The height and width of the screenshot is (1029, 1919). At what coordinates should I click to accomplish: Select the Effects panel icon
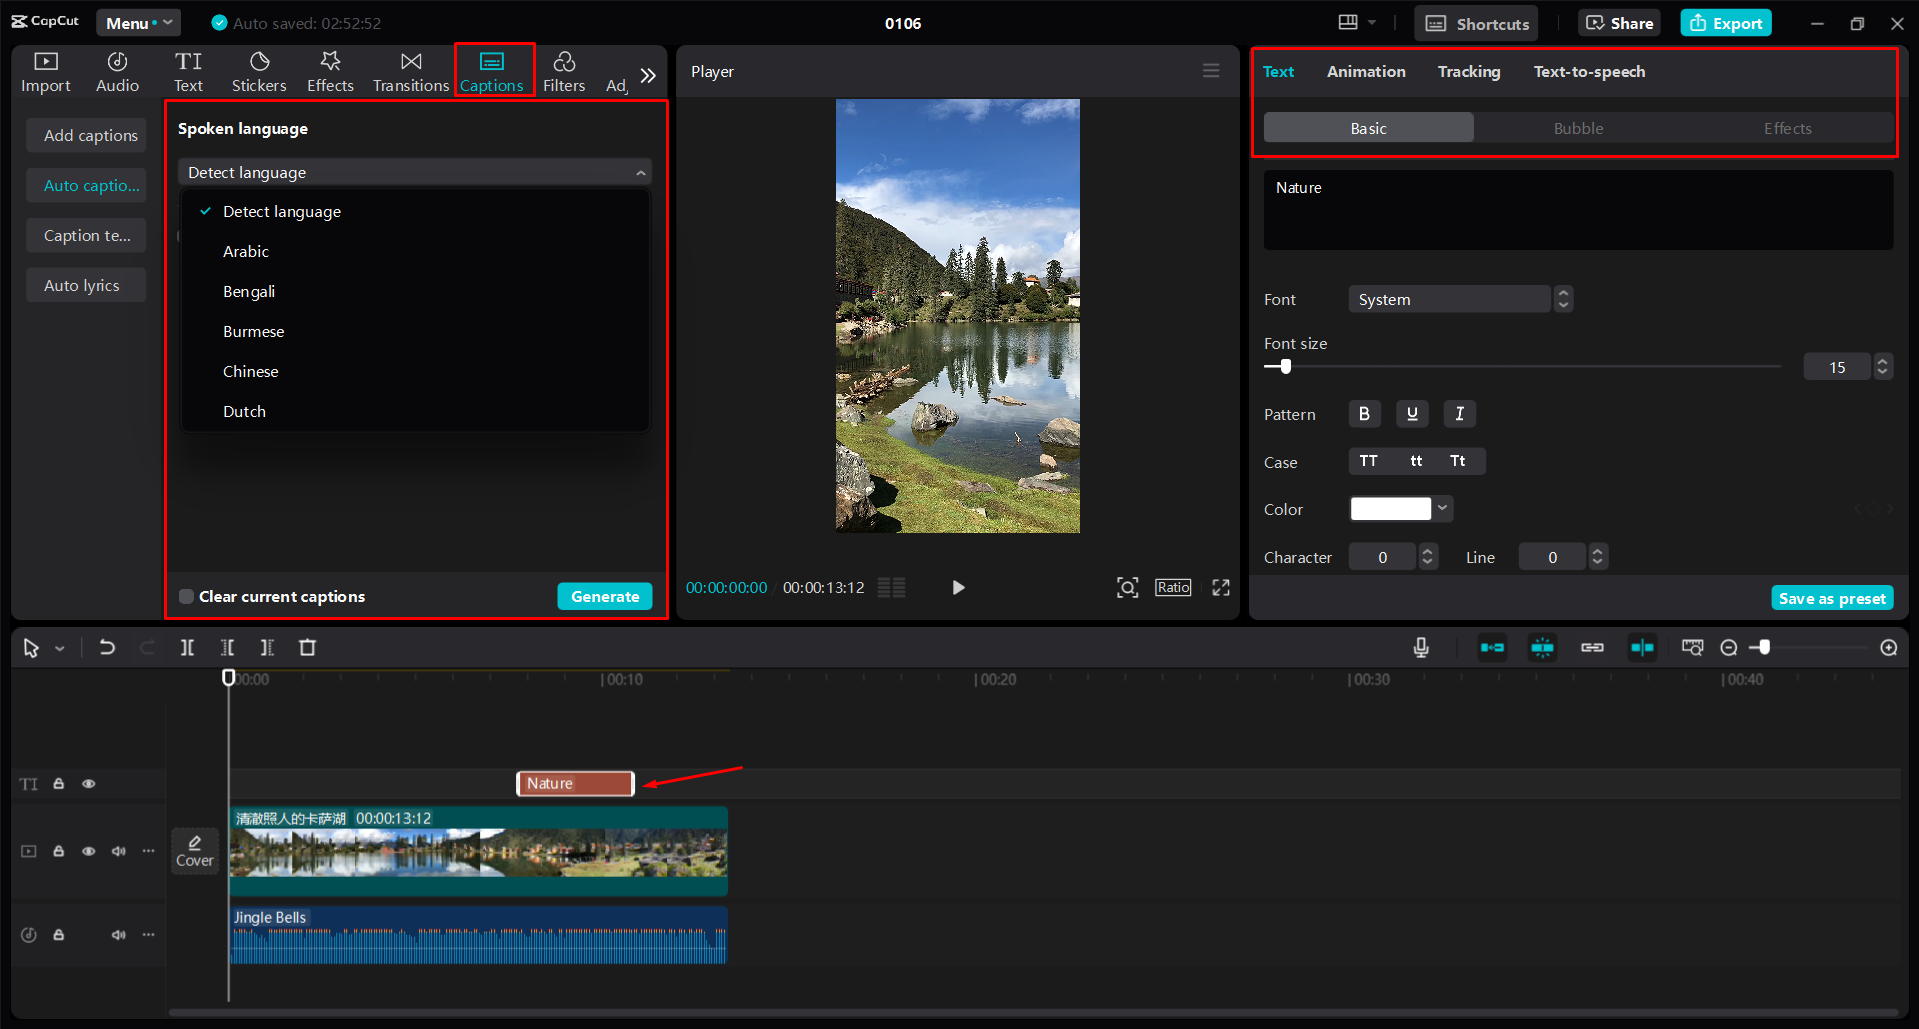330,71
